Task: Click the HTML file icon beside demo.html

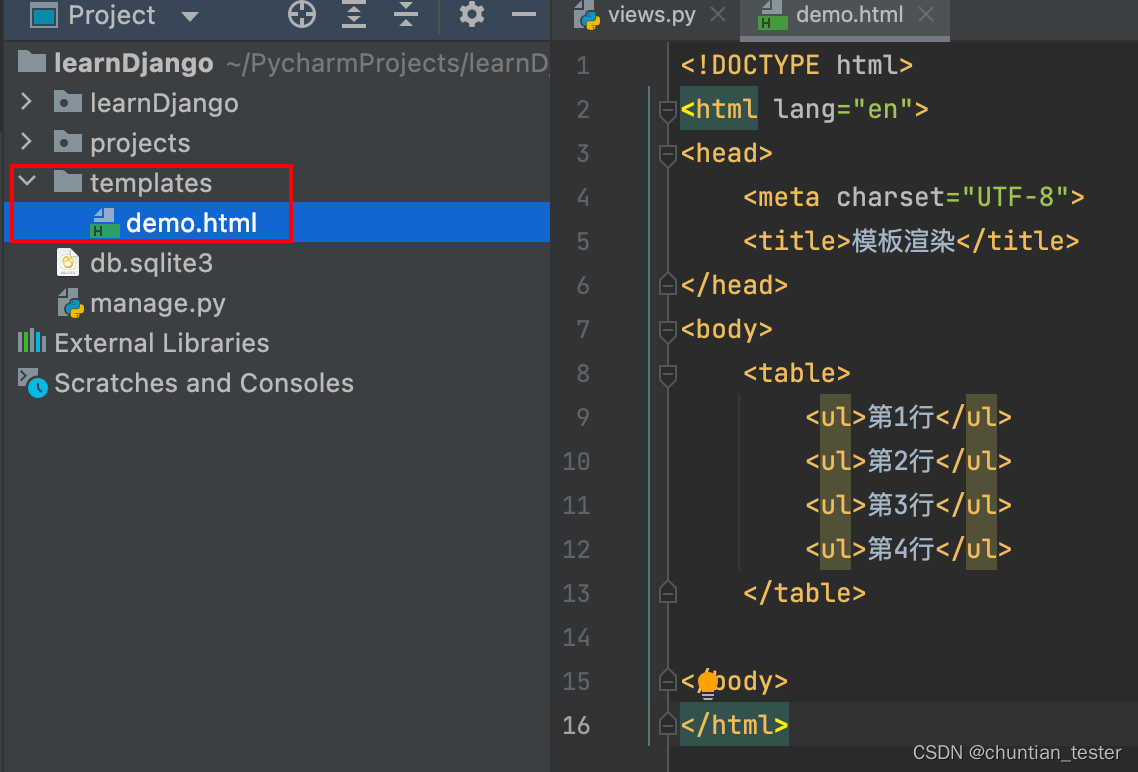Action: (x=103, y=223)
